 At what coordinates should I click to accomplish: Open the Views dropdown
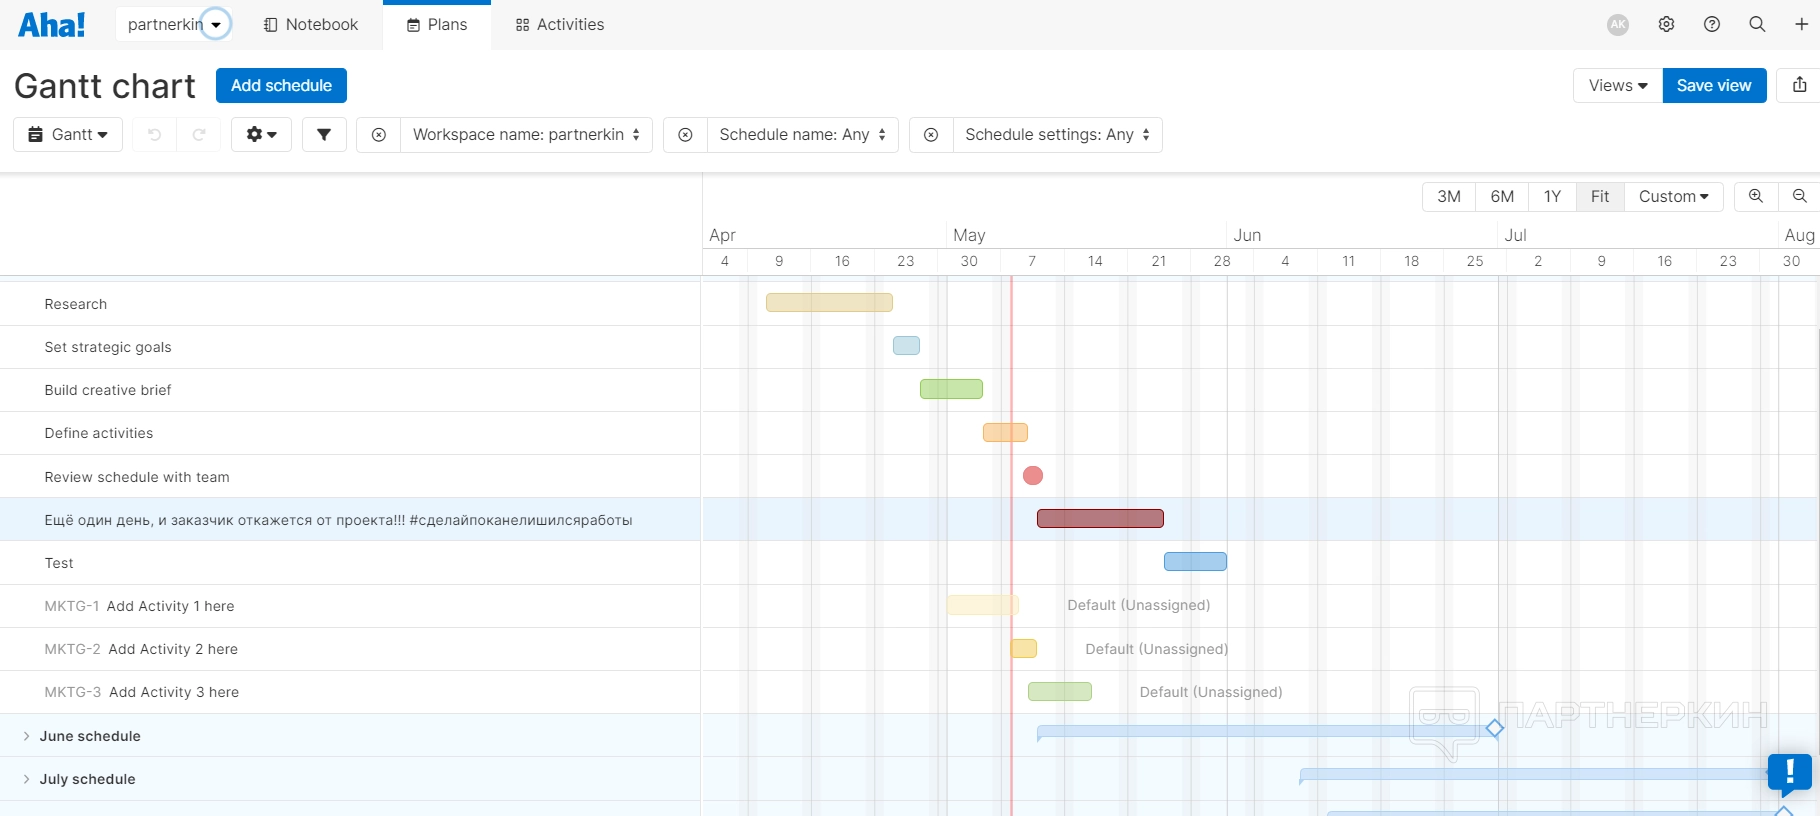pyautogui.click(x=1617, y=85)
